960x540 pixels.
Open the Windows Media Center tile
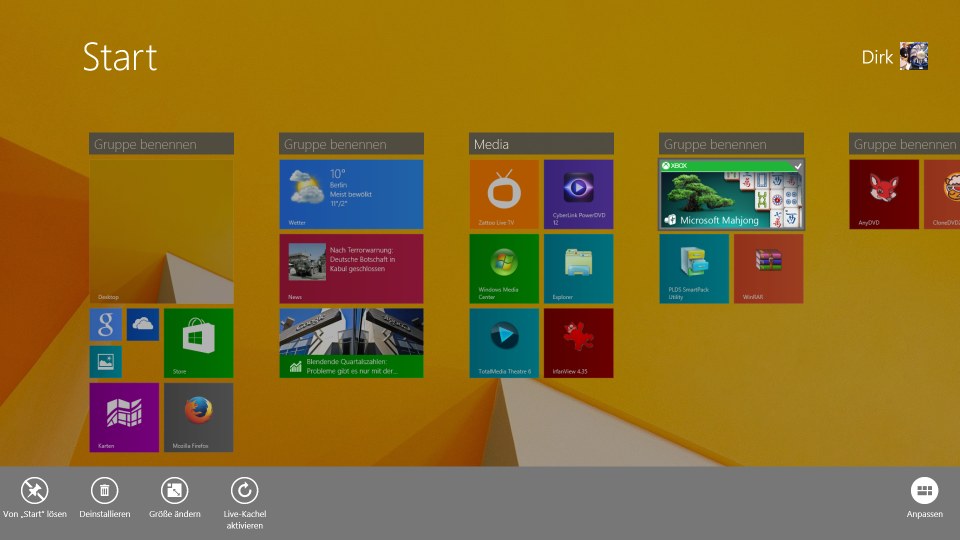(504, 269)
